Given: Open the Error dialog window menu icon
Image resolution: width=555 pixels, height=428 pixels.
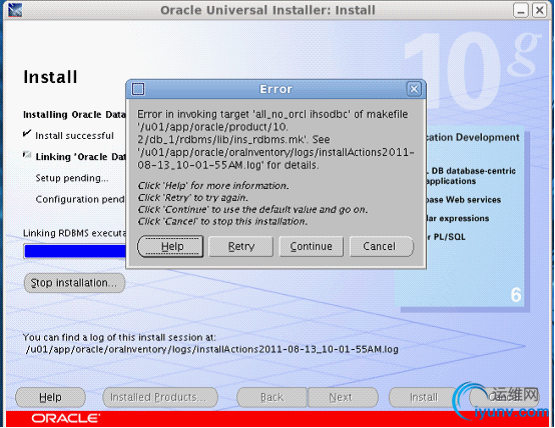Looking at the screenshot, I should [138, 89].
